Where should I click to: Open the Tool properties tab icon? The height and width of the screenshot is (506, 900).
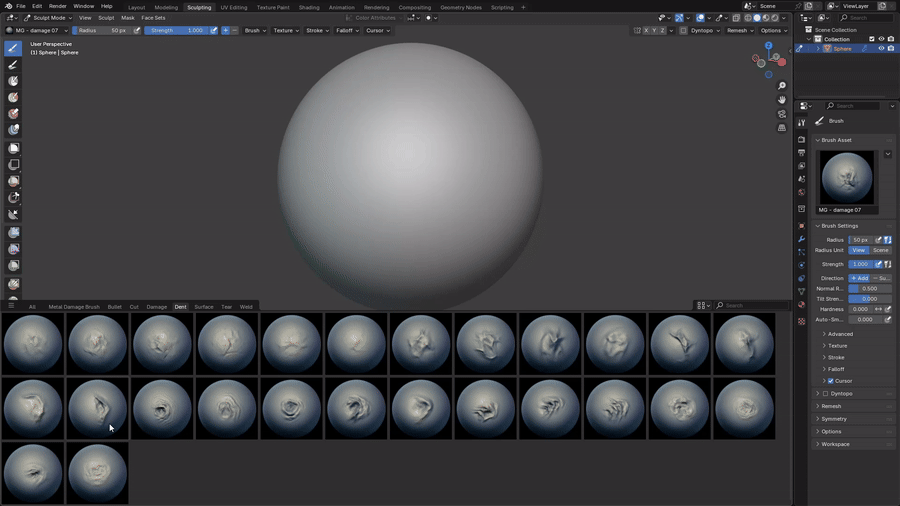point(801,123)
